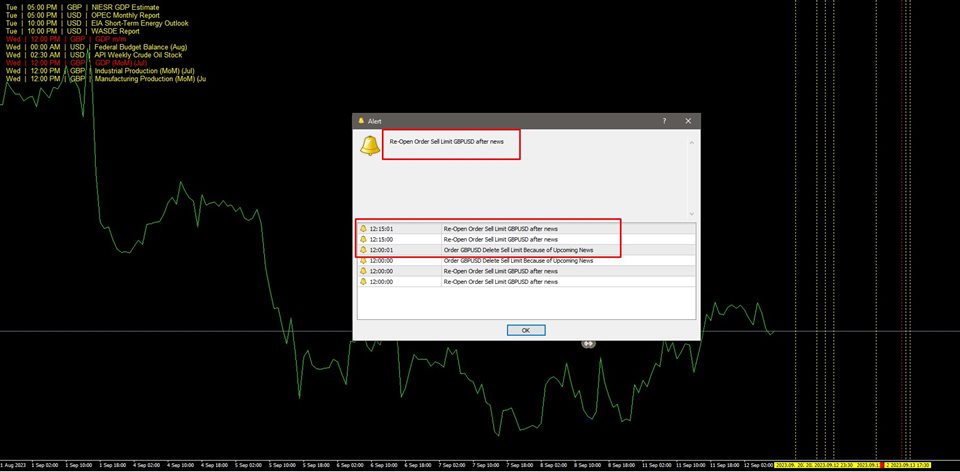The width and height of the screenshot is (960, 472).
Task: Close the Alert dialog window
Action: [x=688, y=120]
